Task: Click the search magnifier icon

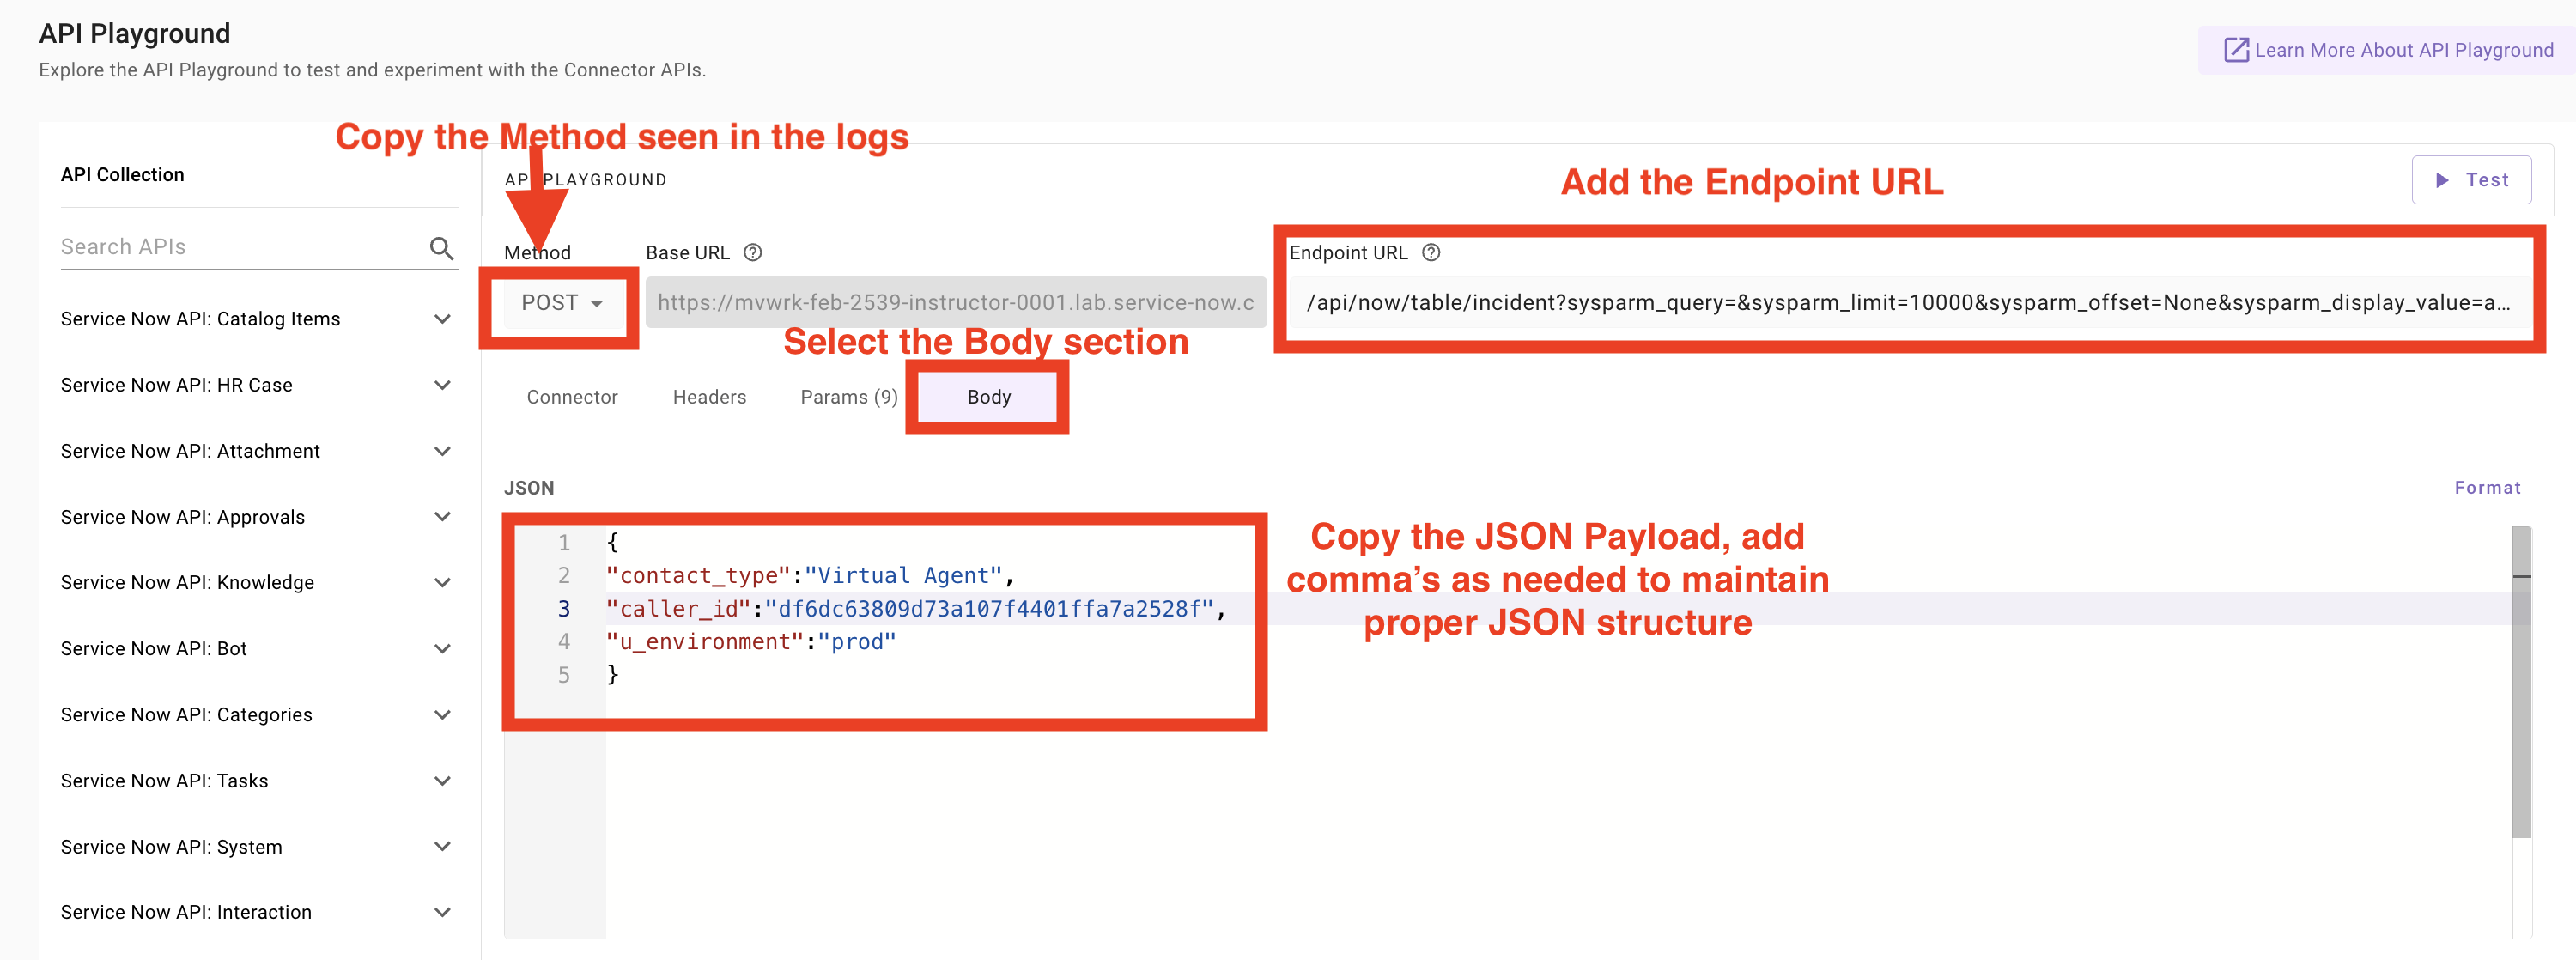Action: 441,247
